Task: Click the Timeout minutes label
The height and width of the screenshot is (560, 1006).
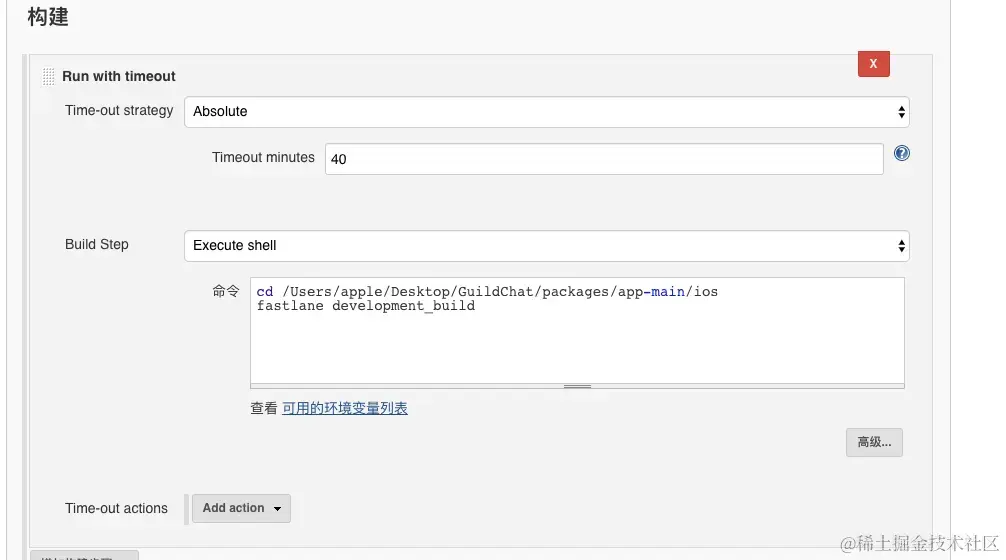Action: [x=263, y=157]
